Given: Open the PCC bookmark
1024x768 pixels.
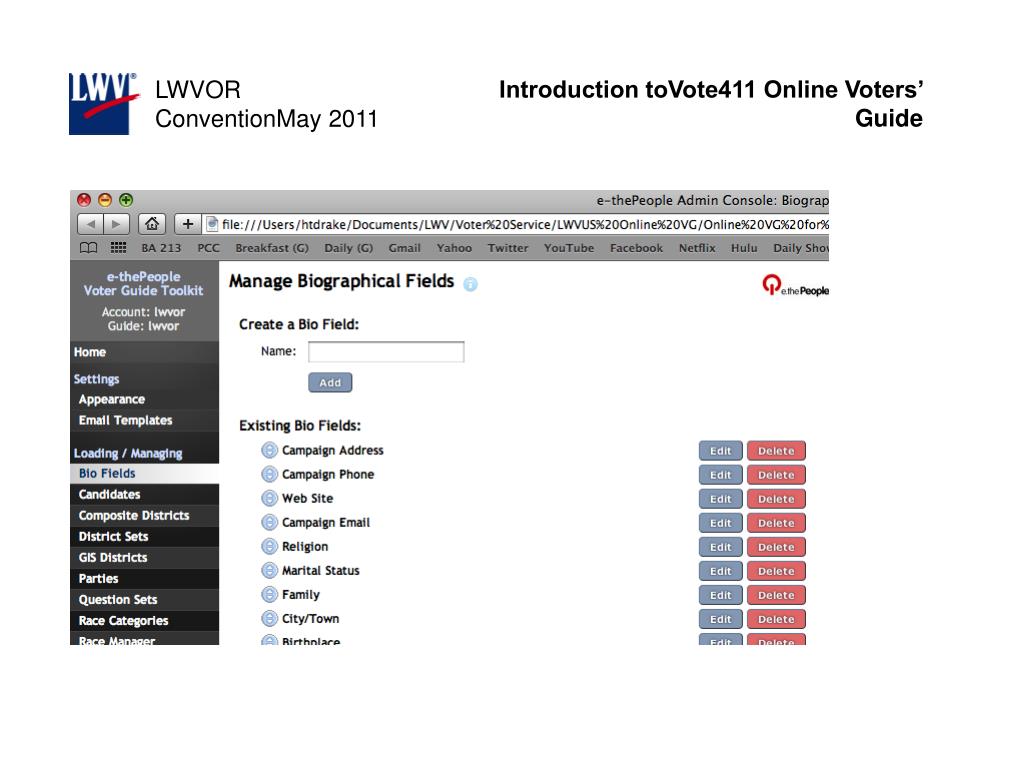Looking at the screenshot, I should 208,248.
